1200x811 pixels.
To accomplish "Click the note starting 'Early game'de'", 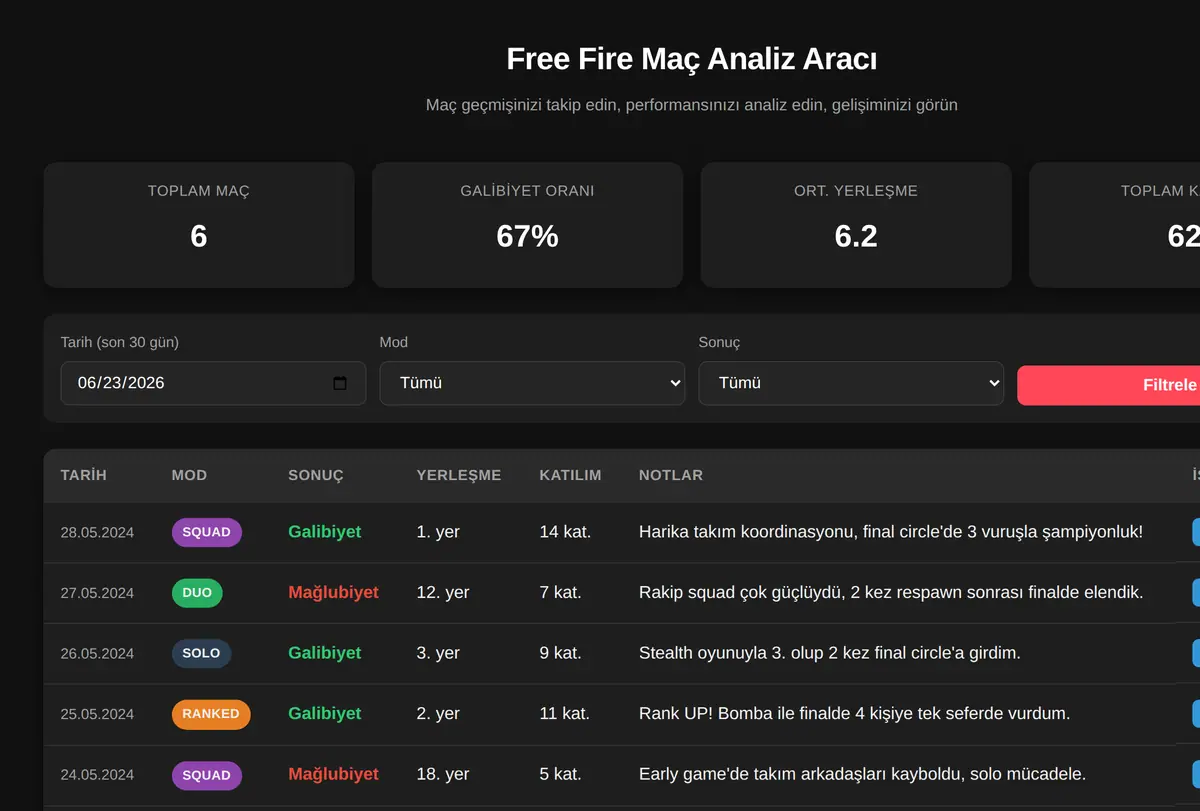I will [863, 775].
